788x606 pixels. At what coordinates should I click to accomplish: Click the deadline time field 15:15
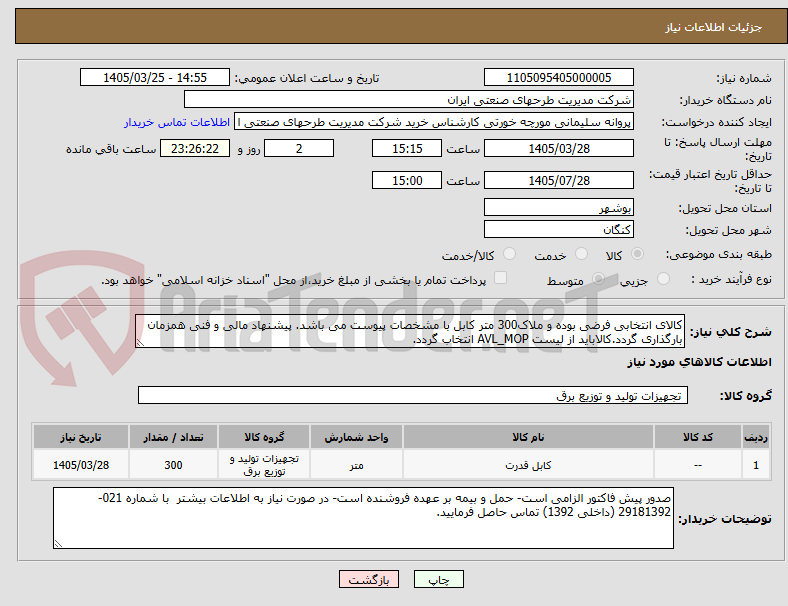point(407,148)
